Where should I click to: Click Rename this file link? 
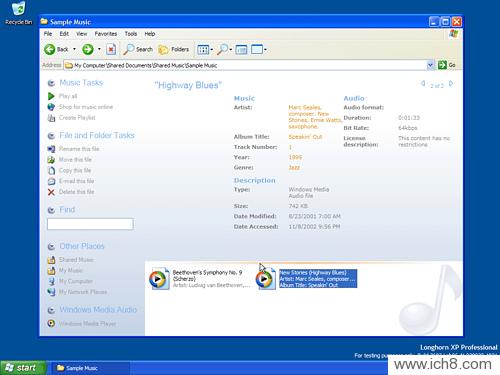79,149
